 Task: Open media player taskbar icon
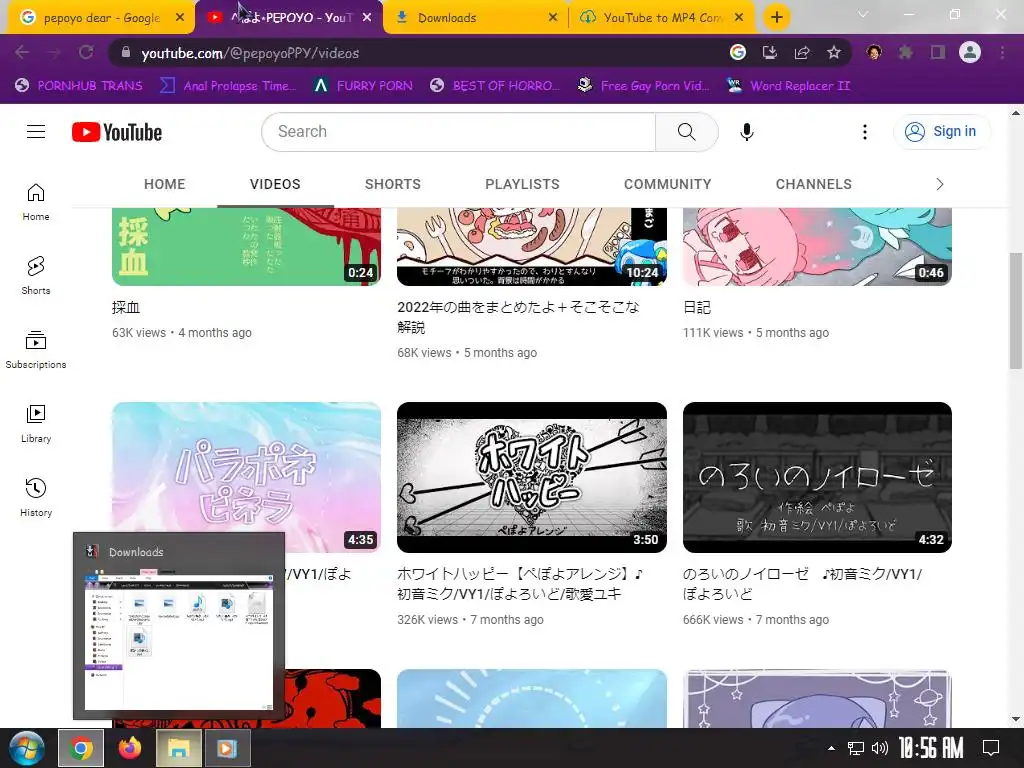click(227, 748)
